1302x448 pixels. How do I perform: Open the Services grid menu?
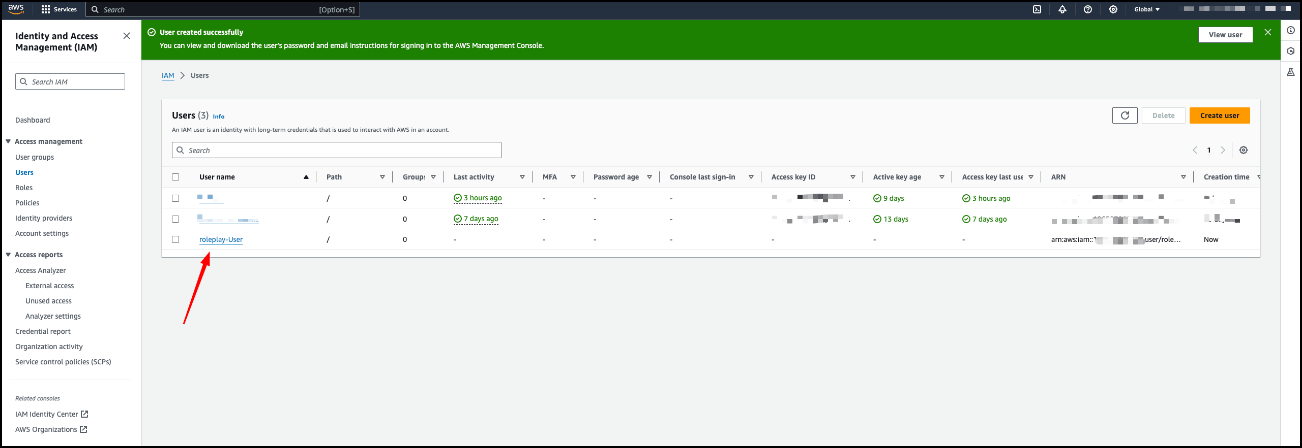59,9
